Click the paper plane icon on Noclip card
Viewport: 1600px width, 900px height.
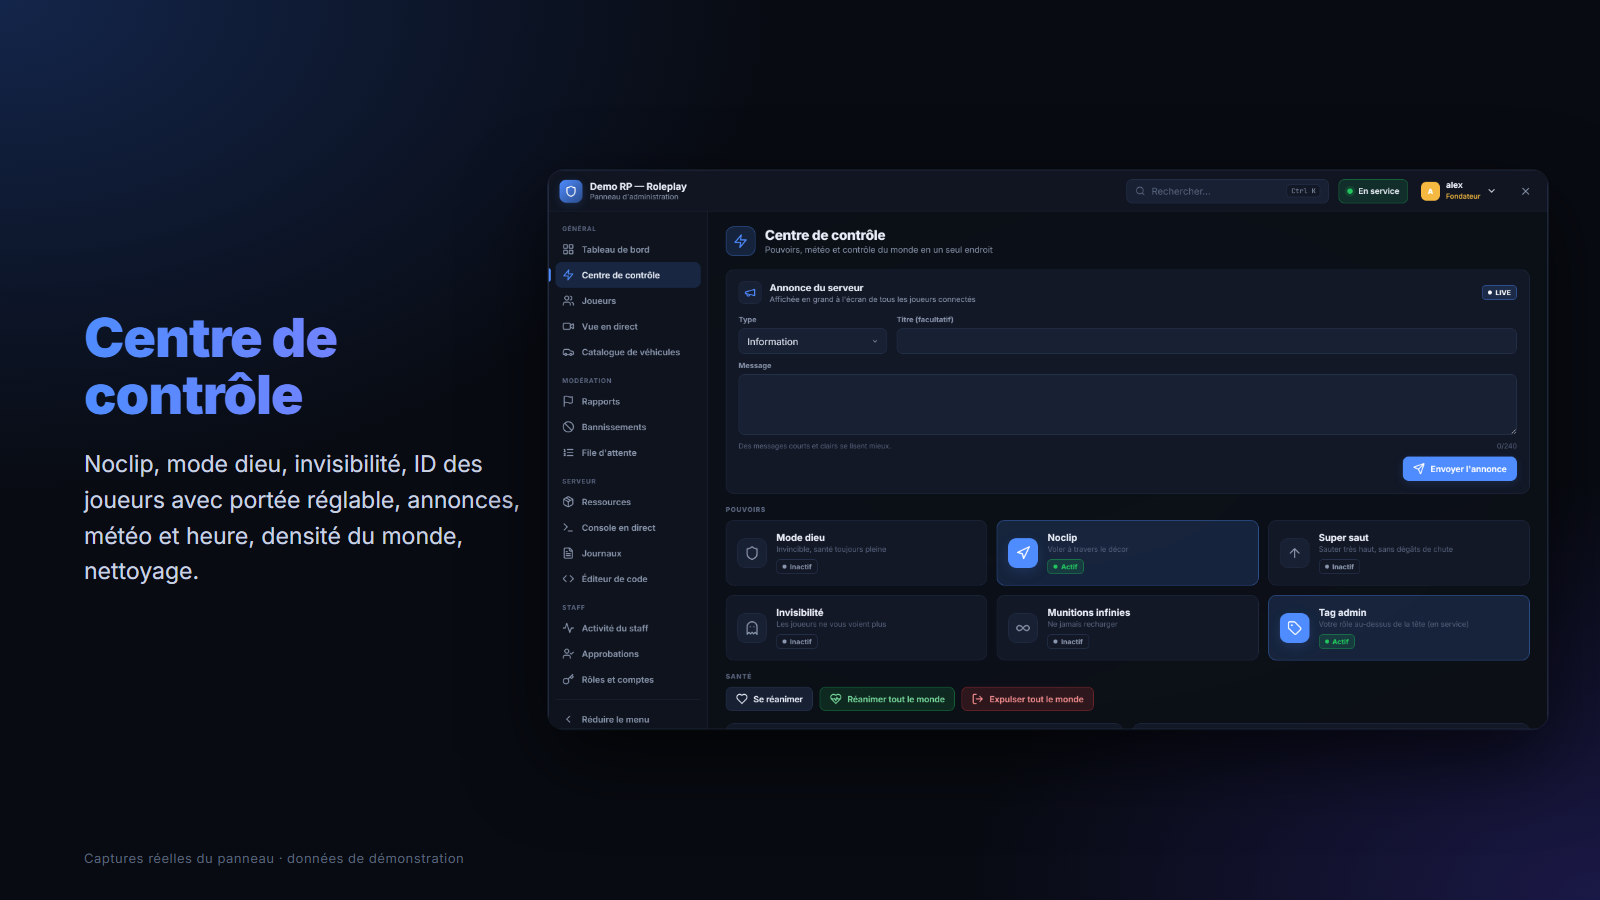click(x=1023, y=553)
